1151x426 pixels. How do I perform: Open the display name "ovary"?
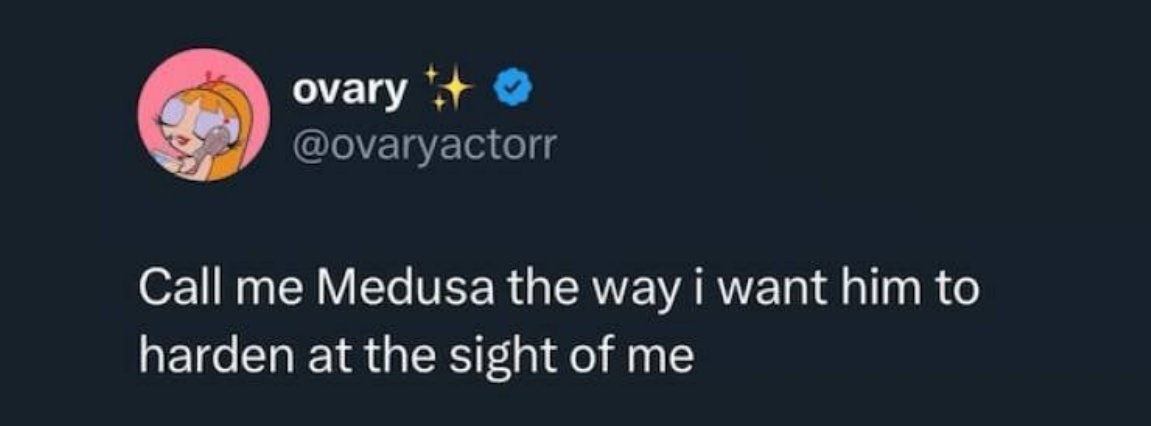tap(350, 91)
